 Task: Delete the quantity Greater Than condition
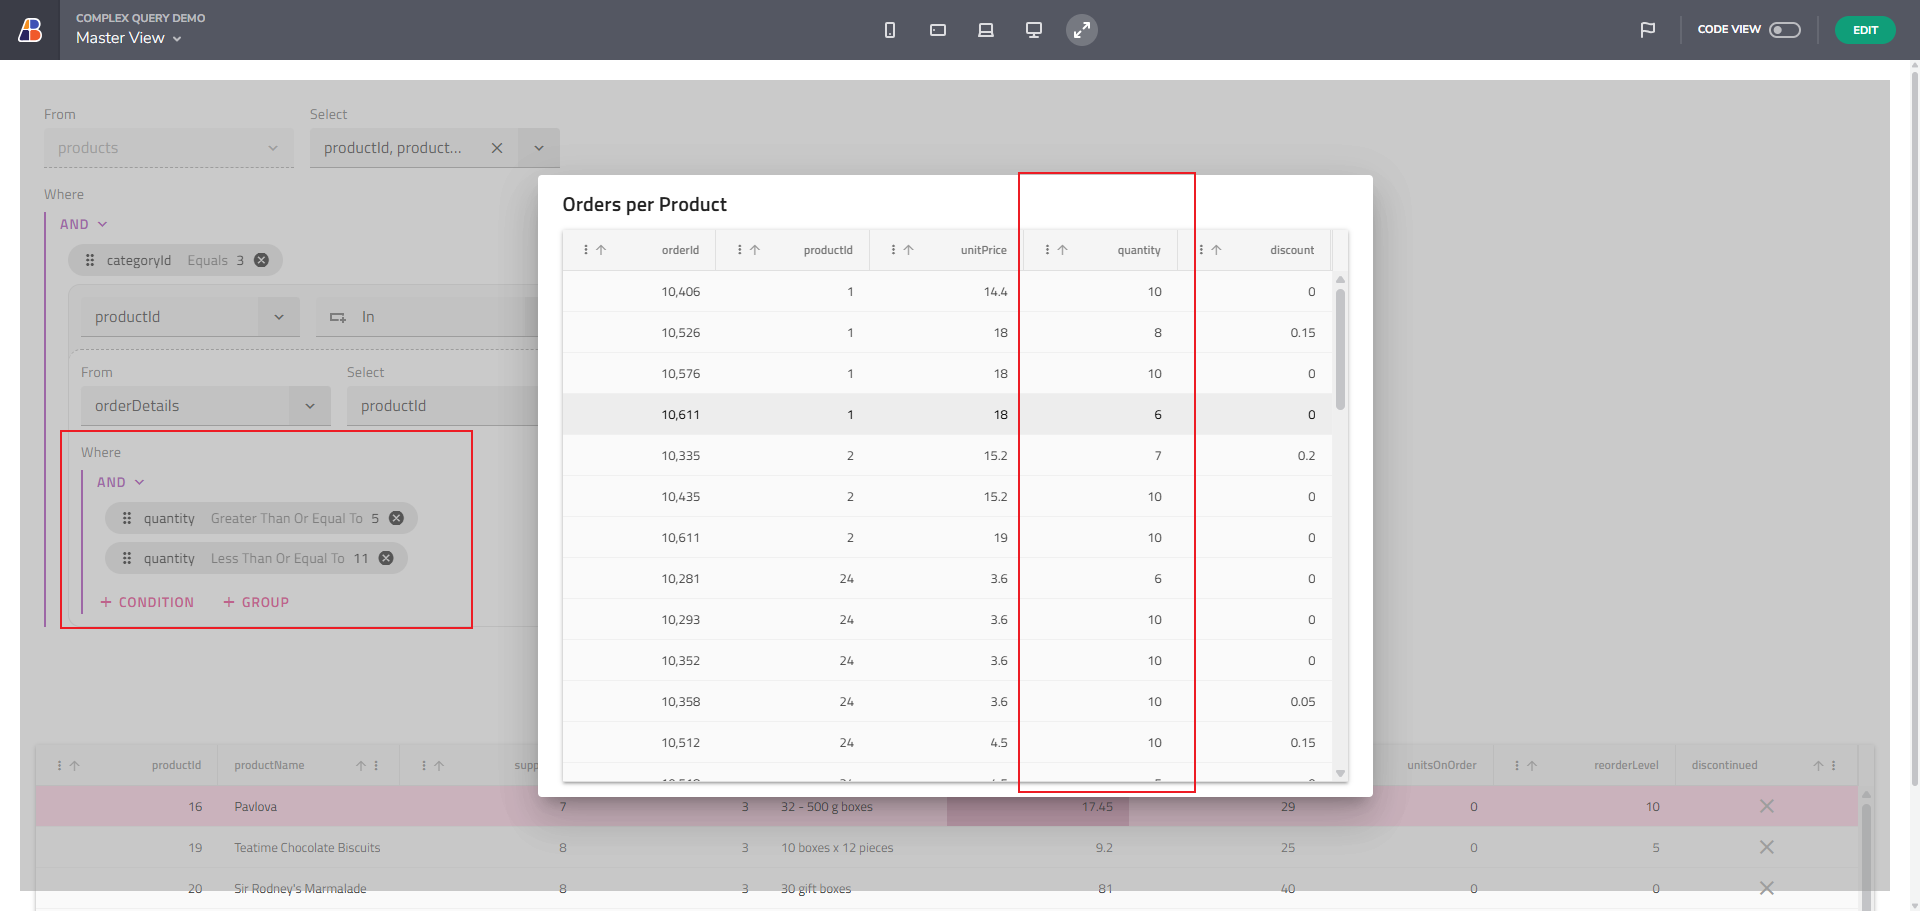[396, 518]
